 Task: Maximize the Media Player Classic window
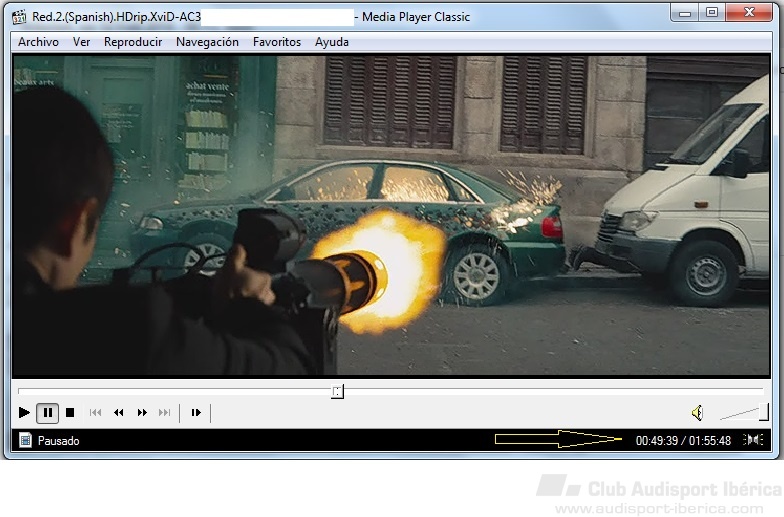click(x=712, y=12)
